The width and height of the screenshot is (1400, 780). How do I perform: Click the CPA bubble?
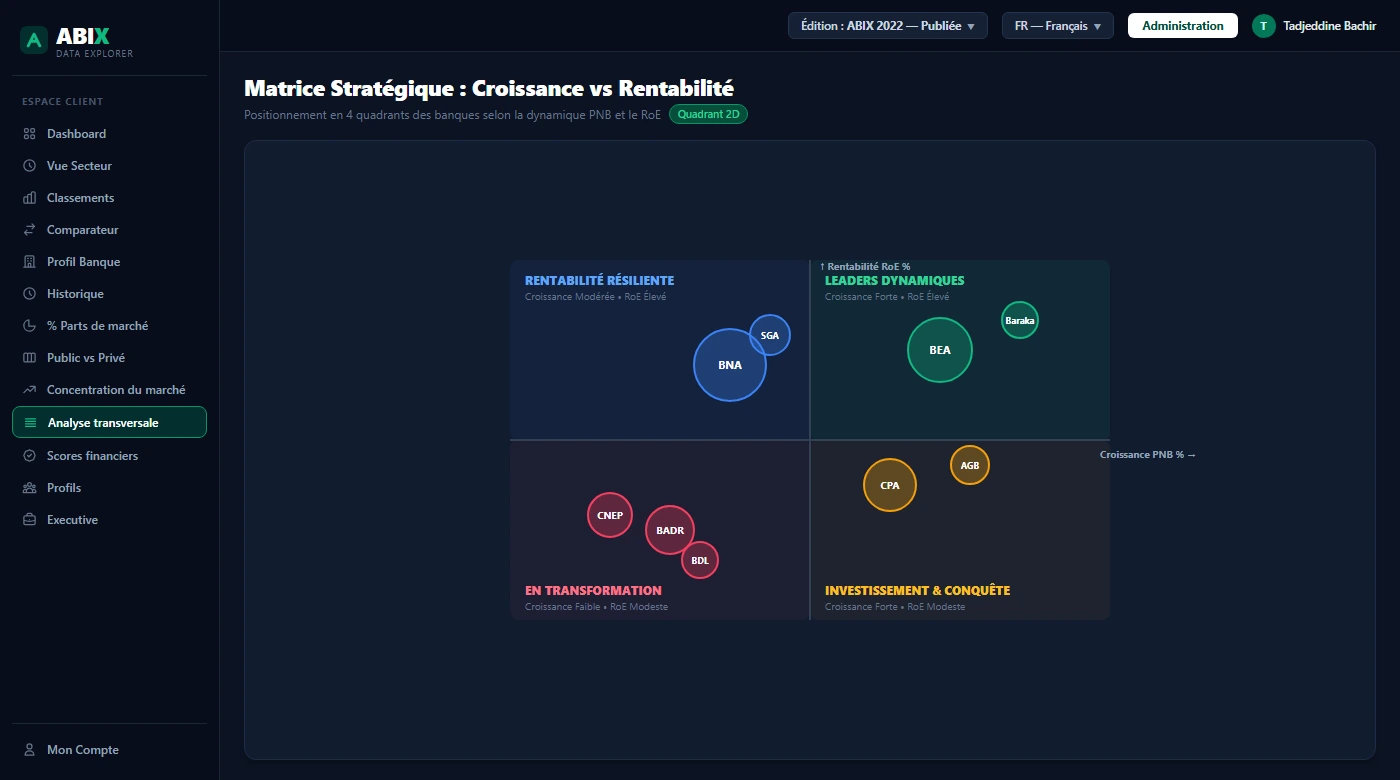pos(890,485)
